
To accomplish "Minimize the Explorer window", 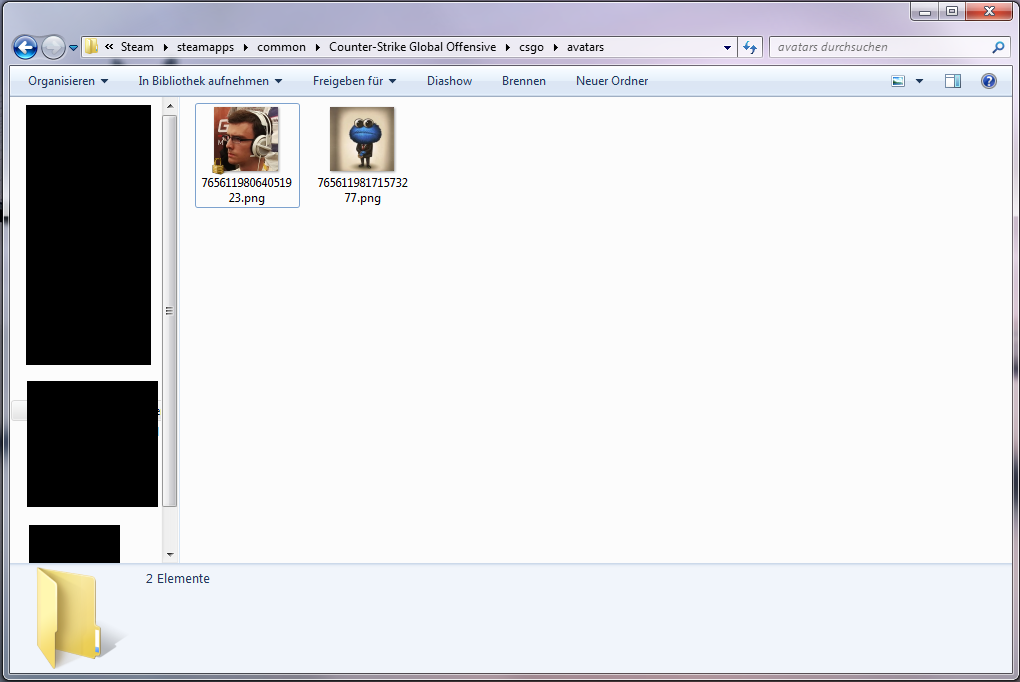I will 924,11.
